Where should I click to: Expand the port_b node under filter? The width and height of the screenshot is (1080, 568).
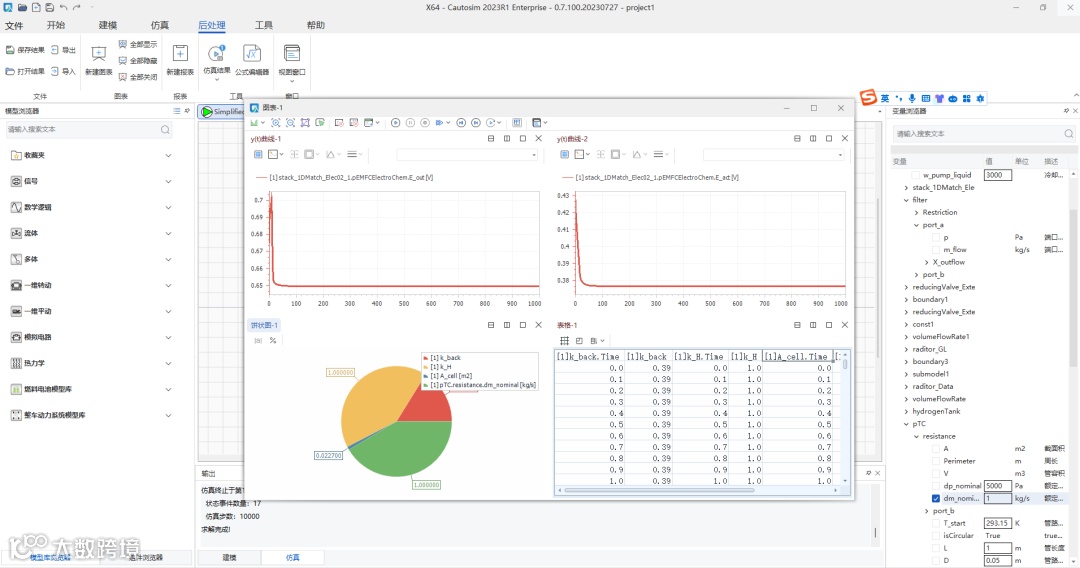[916, 275]
